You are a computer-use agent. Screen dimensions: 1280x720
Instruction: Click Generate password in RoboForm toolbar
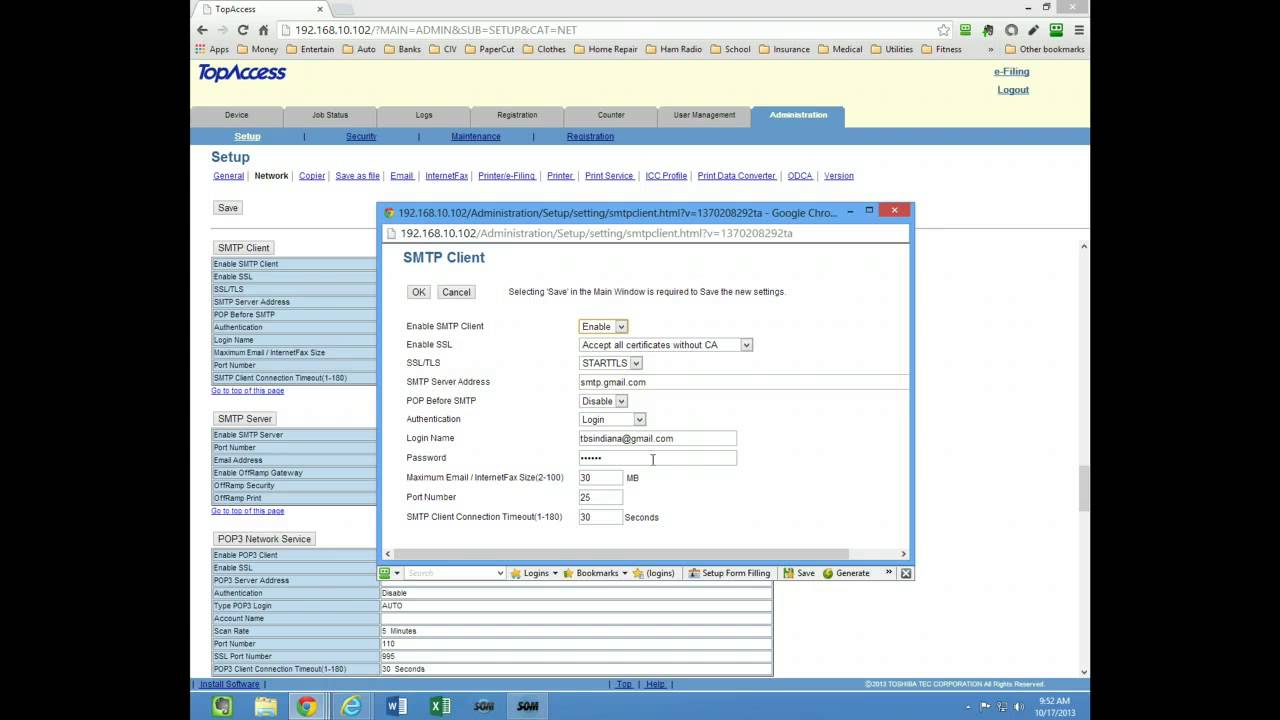(x=846, y=573)
